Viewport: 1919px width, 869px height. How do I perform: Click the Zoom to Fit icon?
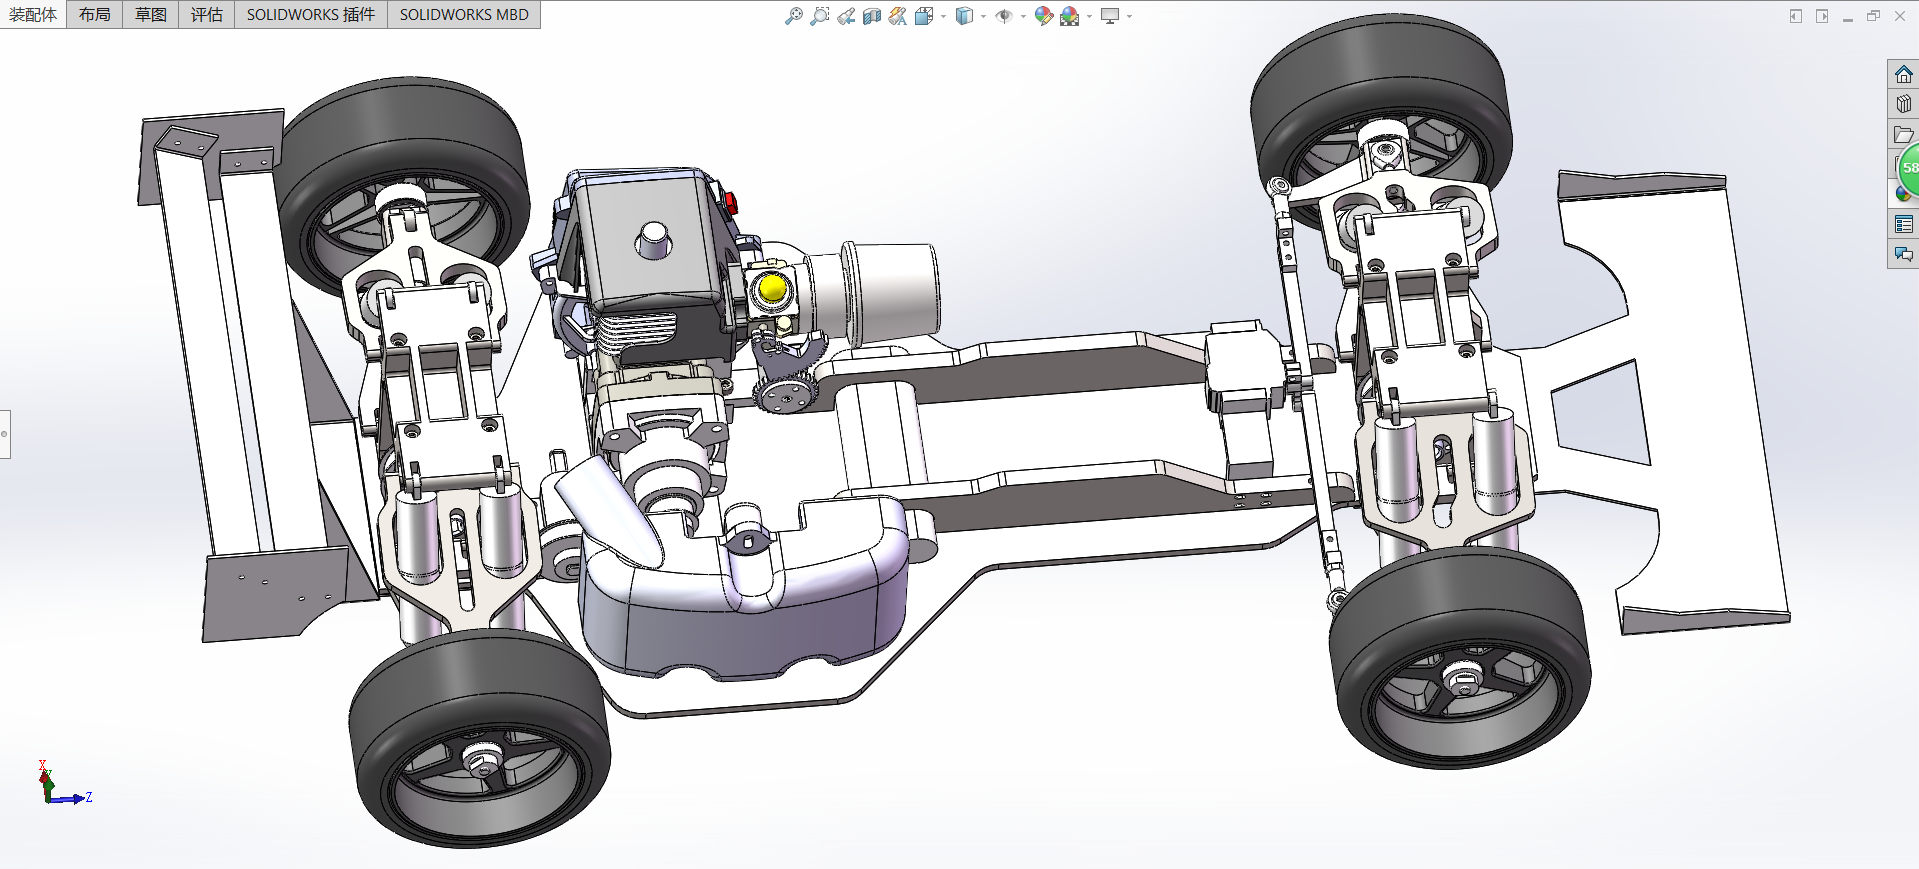tap(793, 16)
